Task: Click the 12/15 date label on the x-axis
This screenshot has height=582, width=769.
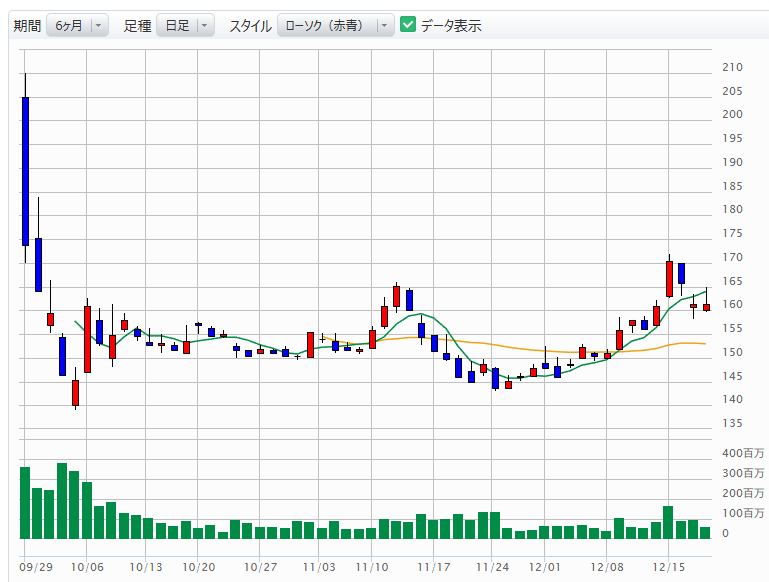Action: point(667,566)
